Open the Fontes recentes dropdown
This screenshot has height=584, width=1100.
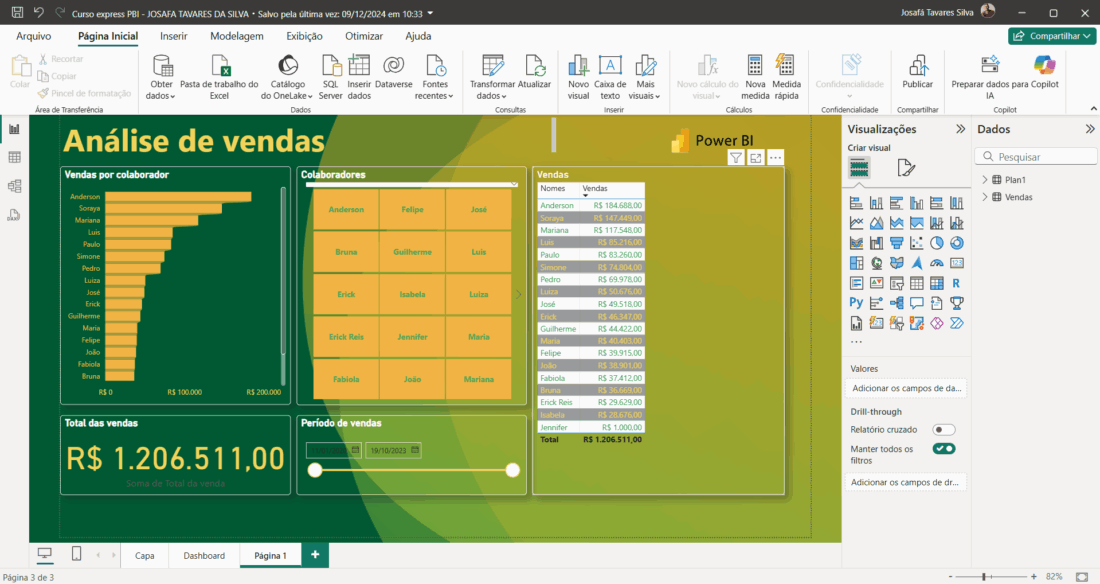point(434,90)
